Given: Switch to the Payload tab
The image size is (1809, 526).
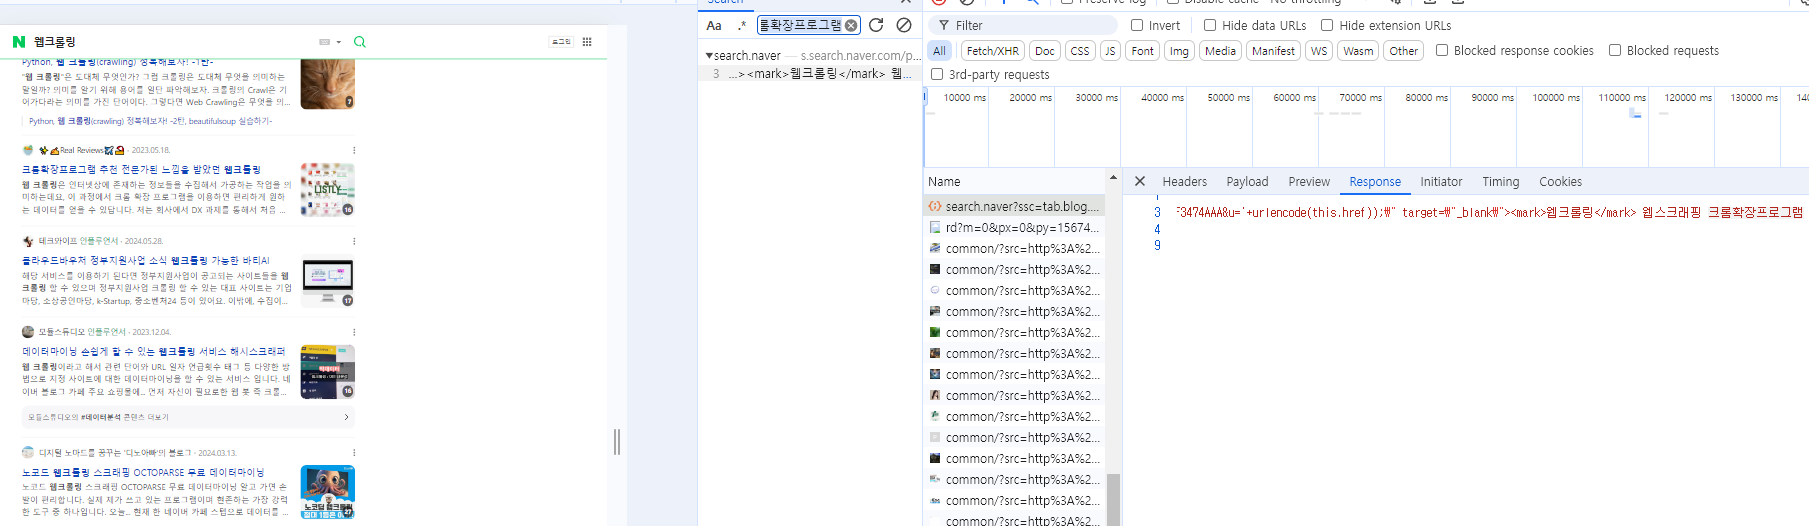Looking at the screenshot, I should coord(1247,182).
